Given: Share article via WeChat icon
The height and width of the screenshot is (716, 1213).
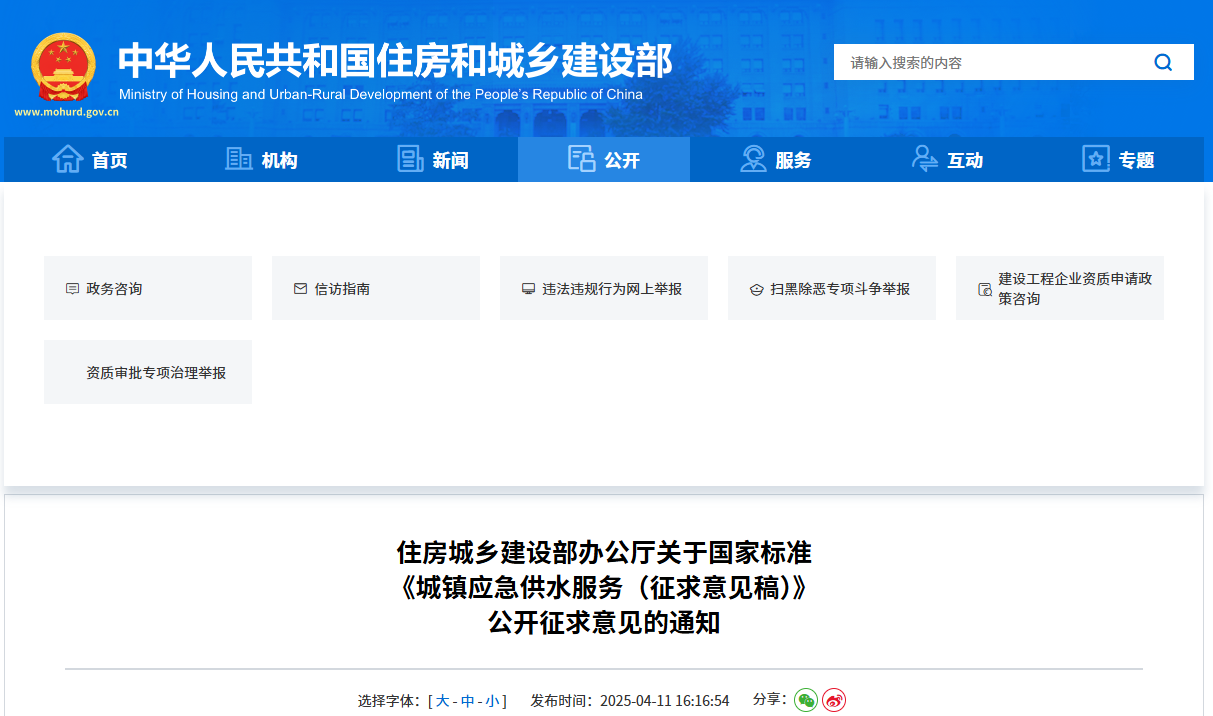Looking at the screenshot, I should click(805, 700).
